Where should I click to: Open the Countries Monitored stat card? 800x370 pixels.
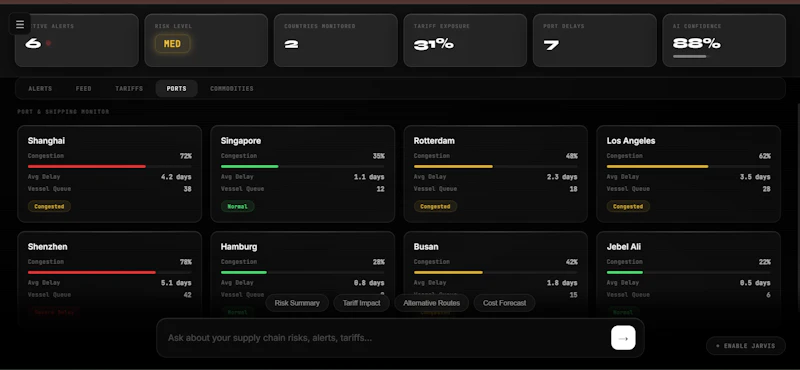coord(336,40)
